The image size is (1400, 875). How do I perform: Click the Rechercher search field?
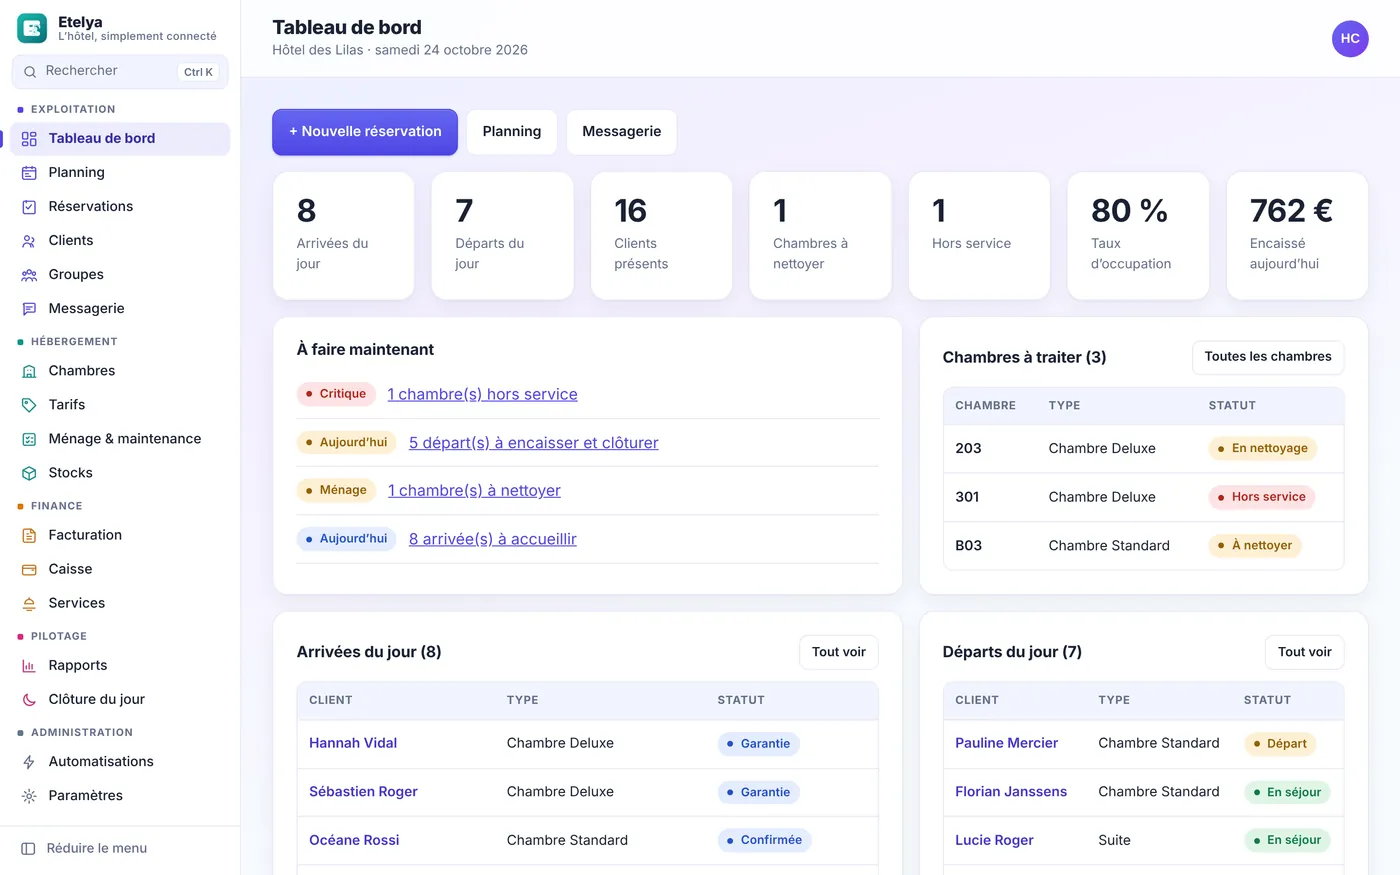tap(120, 71)
